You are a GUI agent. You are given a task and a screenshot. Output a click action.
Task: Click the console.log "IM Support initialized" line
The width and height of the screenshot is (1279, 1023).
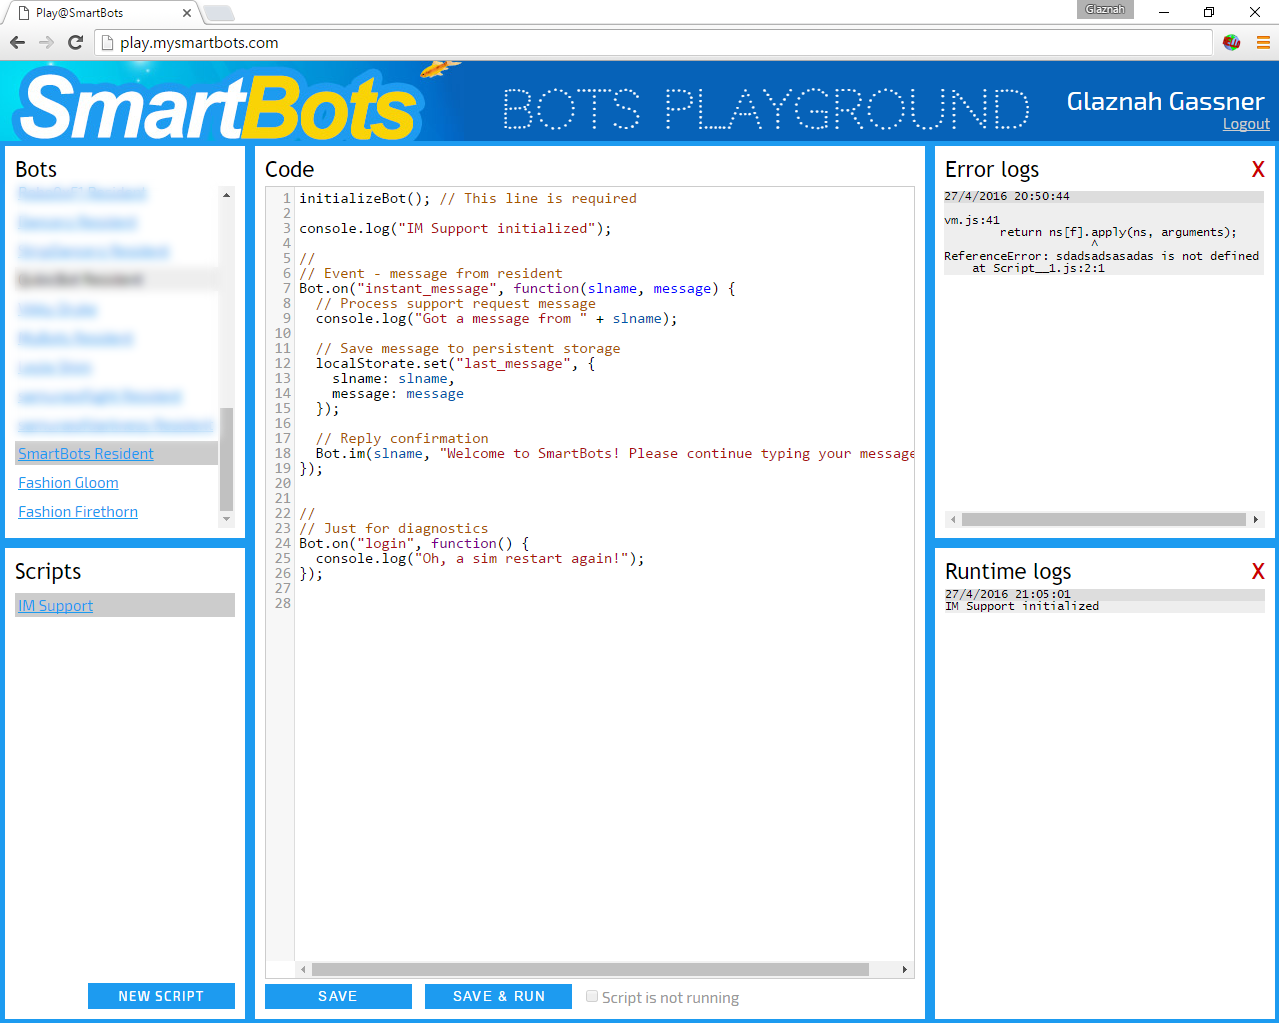[x=455, y=229]
